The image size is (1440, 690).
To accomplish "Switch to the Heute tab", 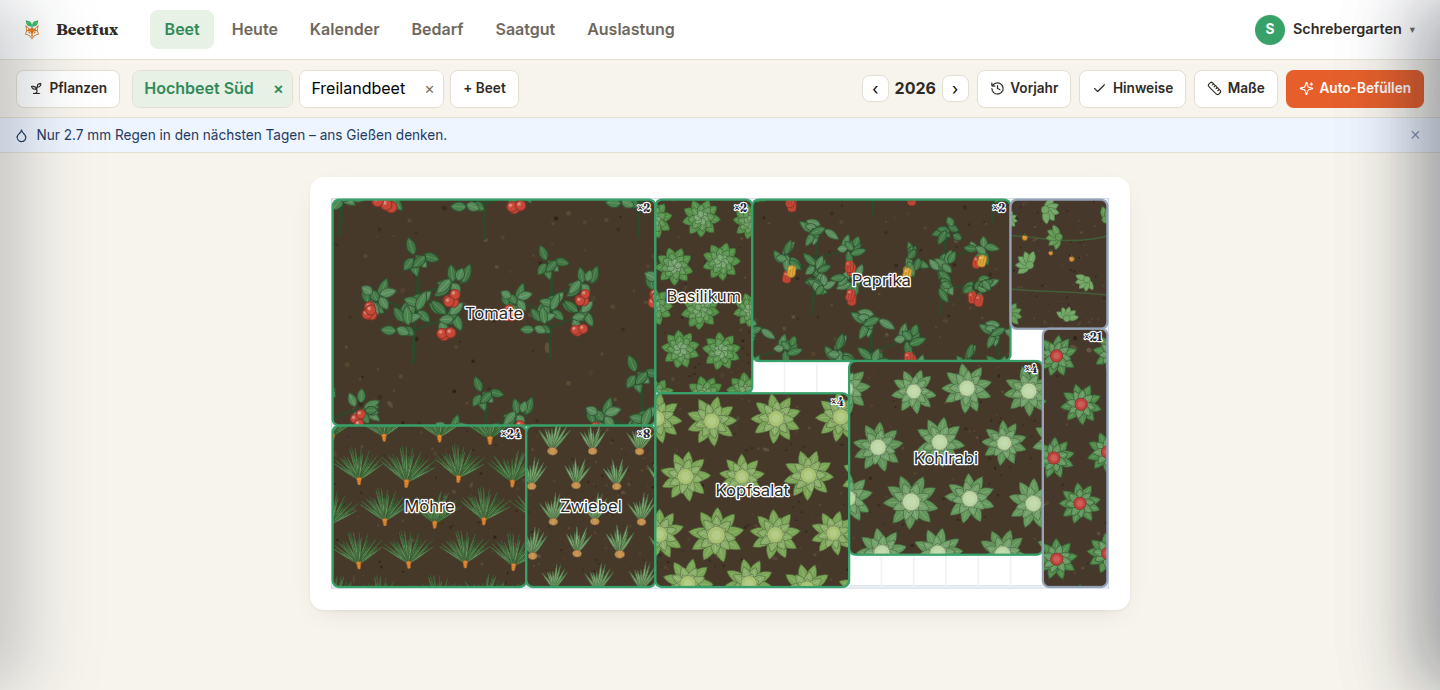I will [255, 29].
